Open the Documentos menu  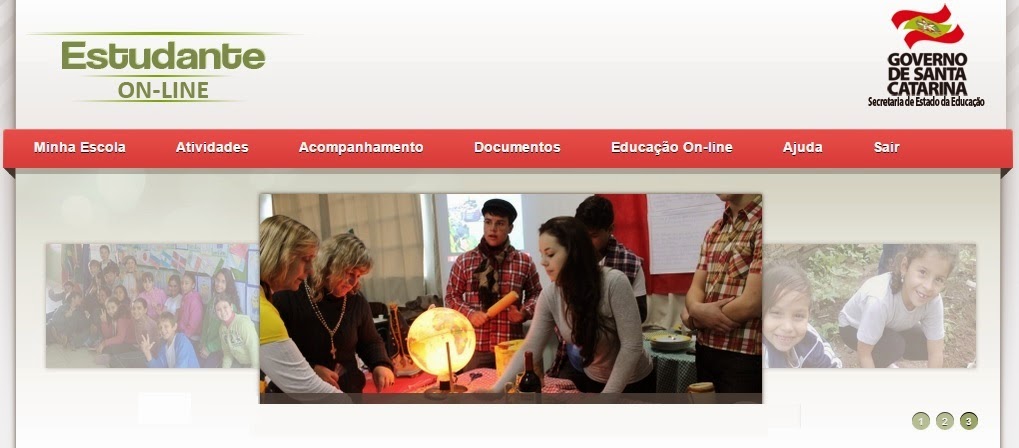pos(517,148)
